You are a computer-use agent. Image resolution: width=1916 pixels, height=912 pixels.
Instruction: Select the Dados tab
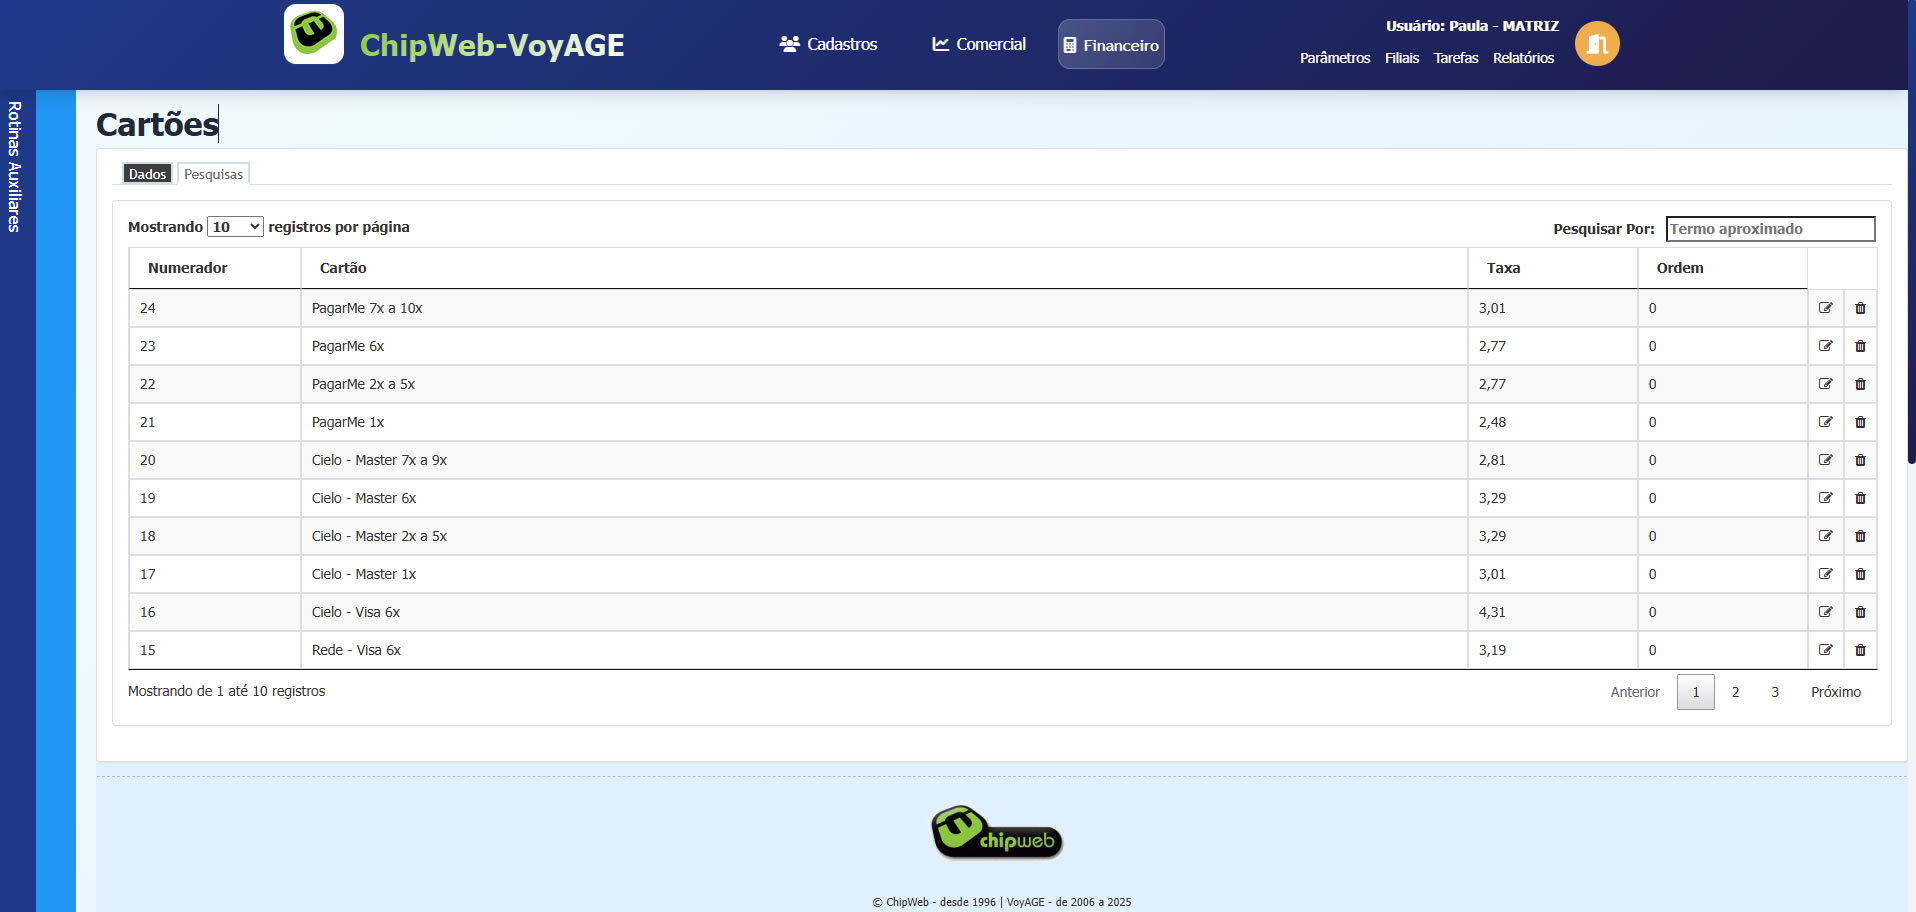point(147,174)
